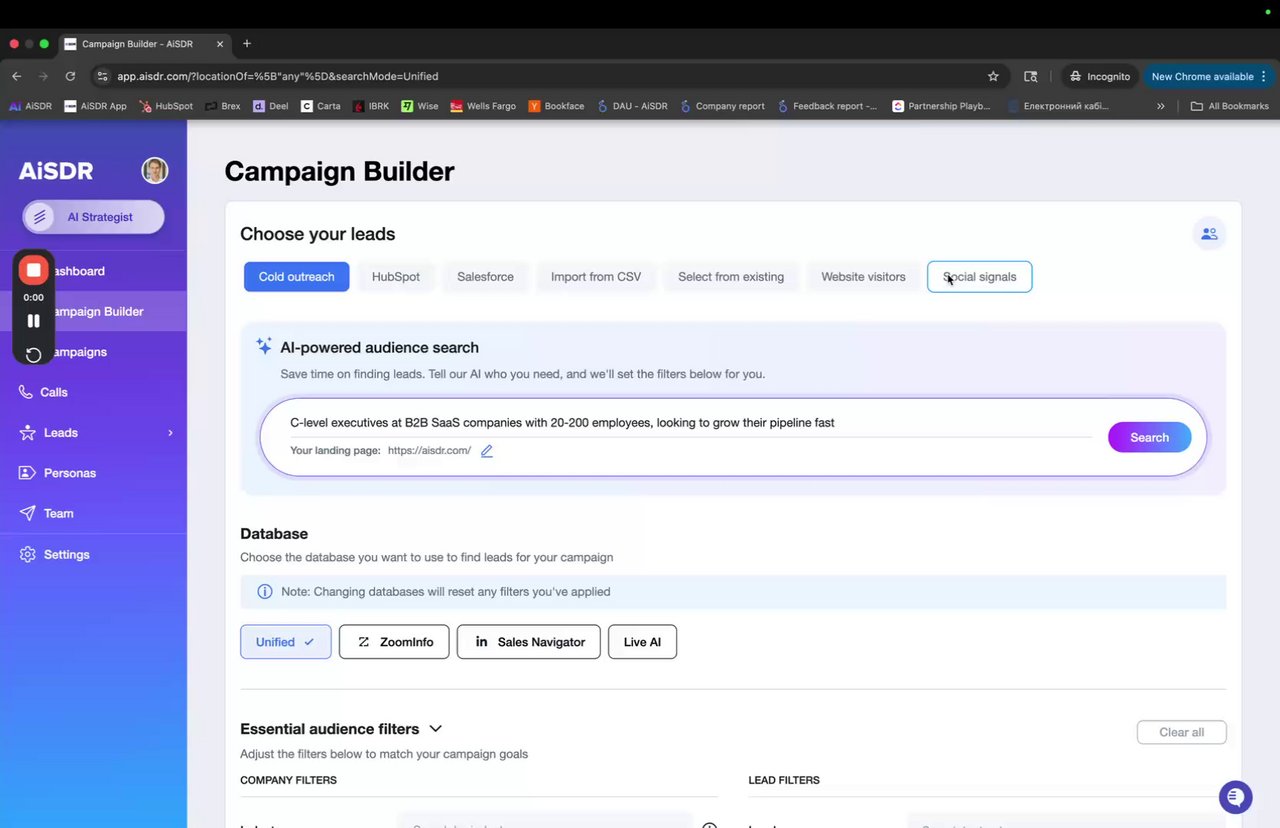
Task: Open the chat support bubble
Action: pos(1236,797)
